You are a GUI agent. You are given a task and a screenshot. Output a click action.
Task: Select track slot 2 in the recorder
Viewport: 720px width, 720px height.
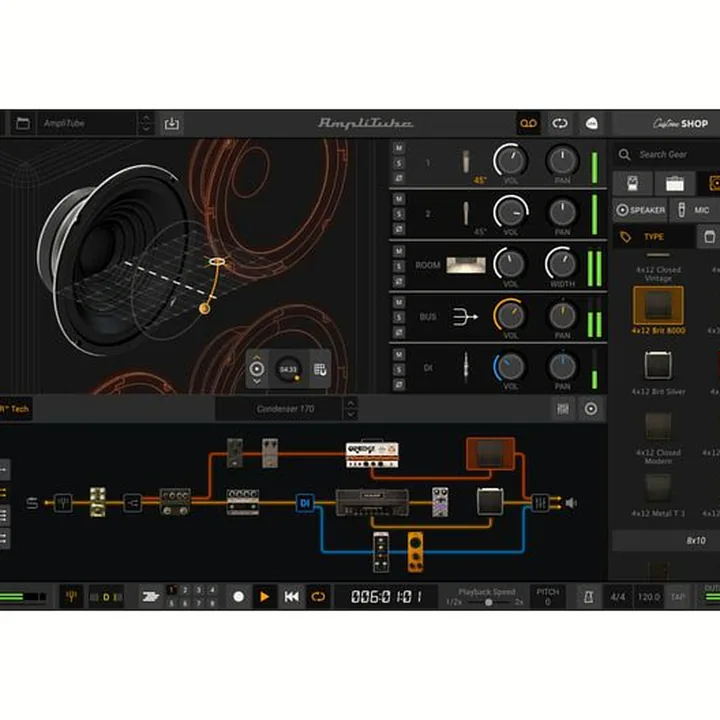click(185, 590)
